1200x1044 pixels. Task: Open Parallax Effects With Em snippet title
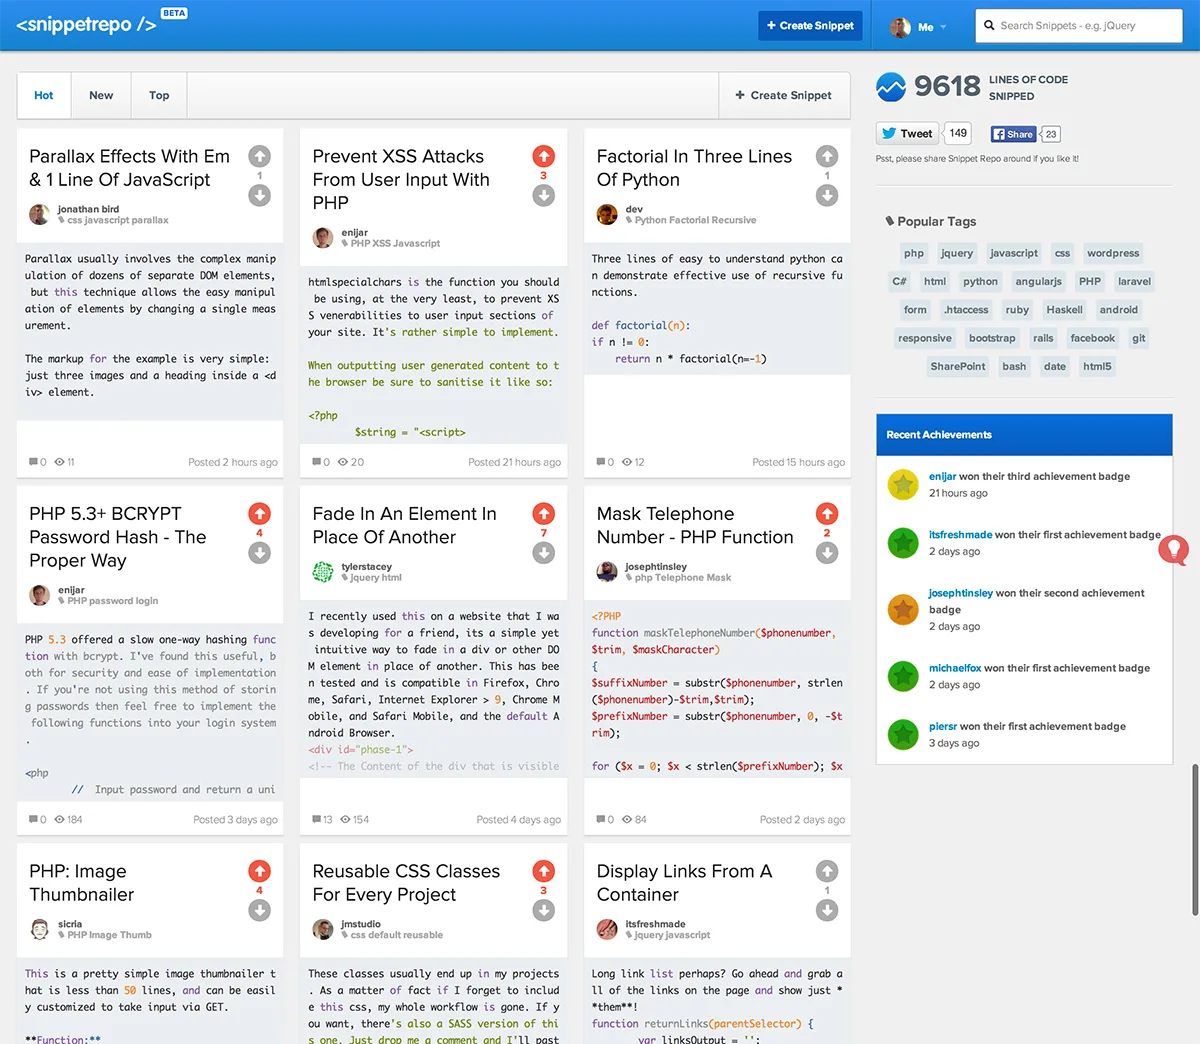point(129,168)
